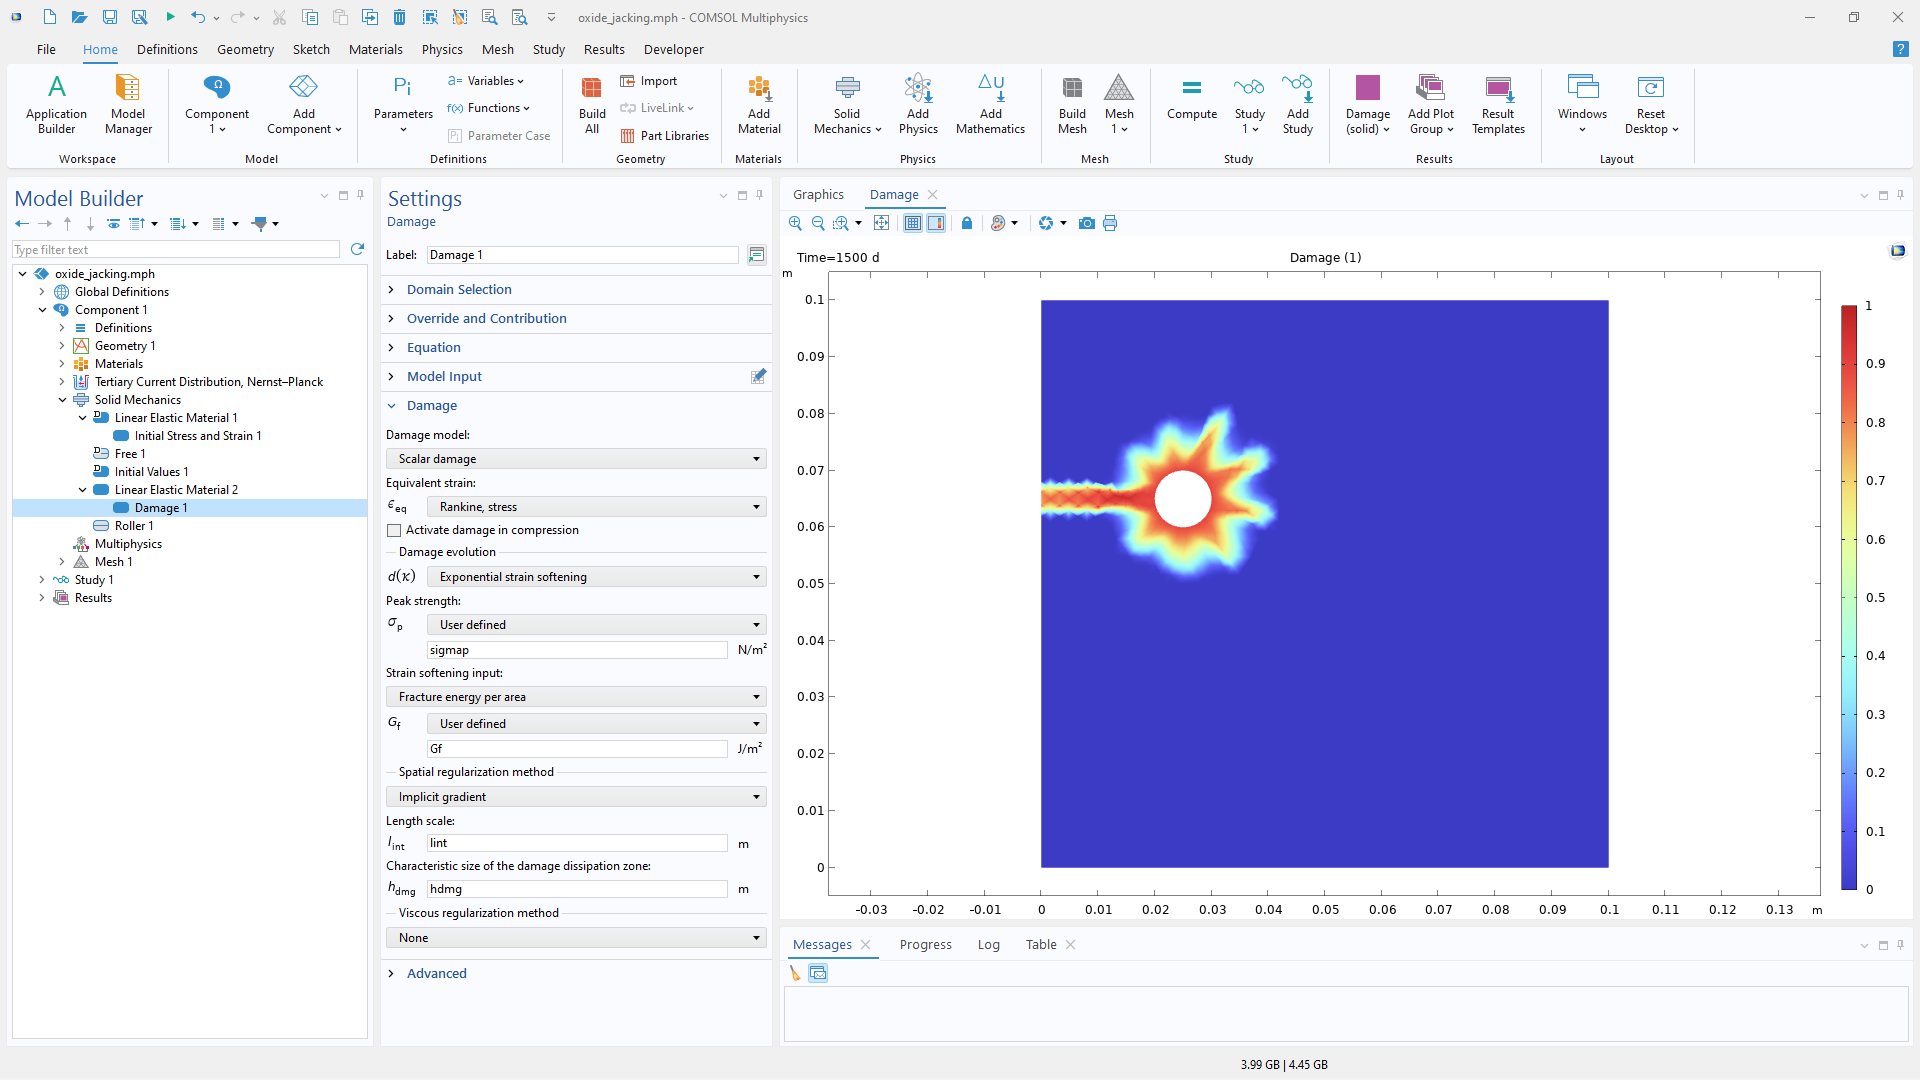The width and height of the screenshot is (1920, 1080).
Task: Enable Activate damage in compression
Action: [x=394, y=531]
